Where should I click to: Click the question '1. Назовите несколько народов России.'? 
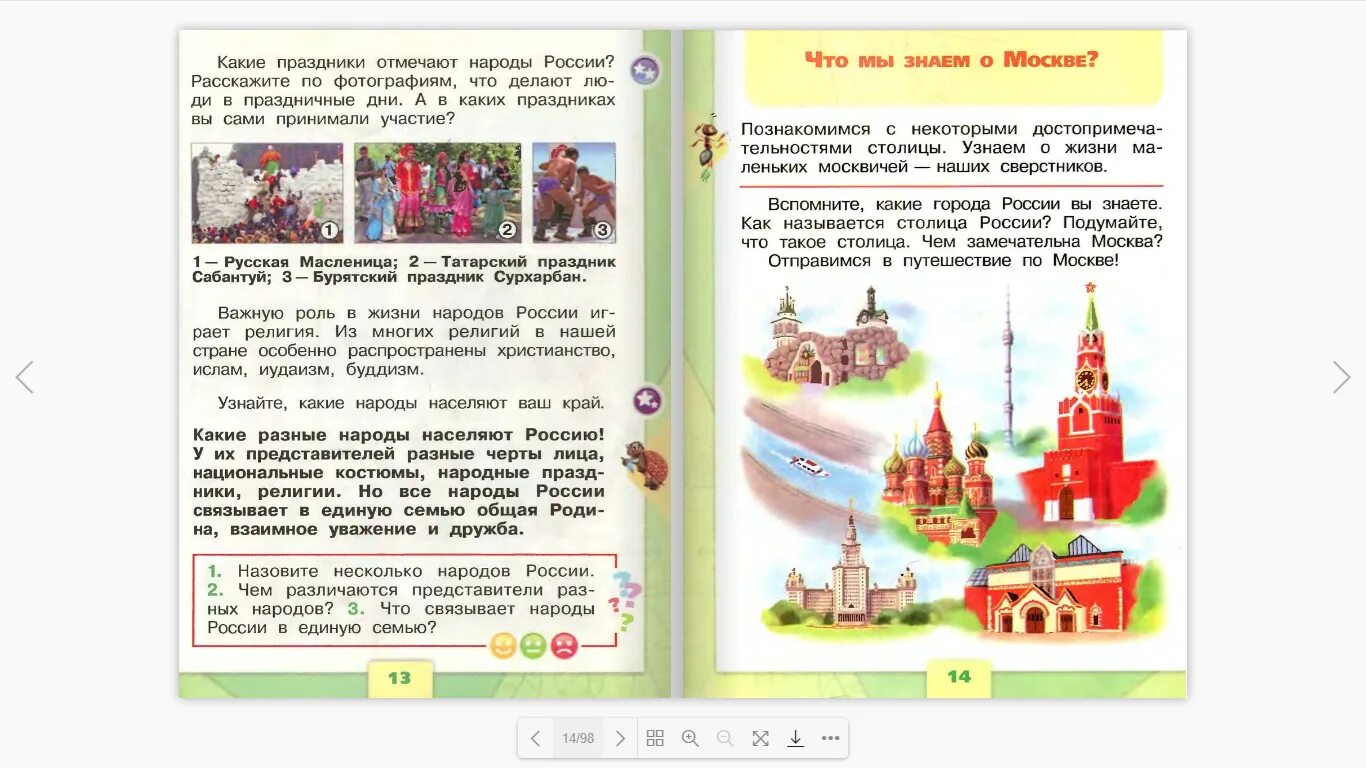[x=401, y=571]
